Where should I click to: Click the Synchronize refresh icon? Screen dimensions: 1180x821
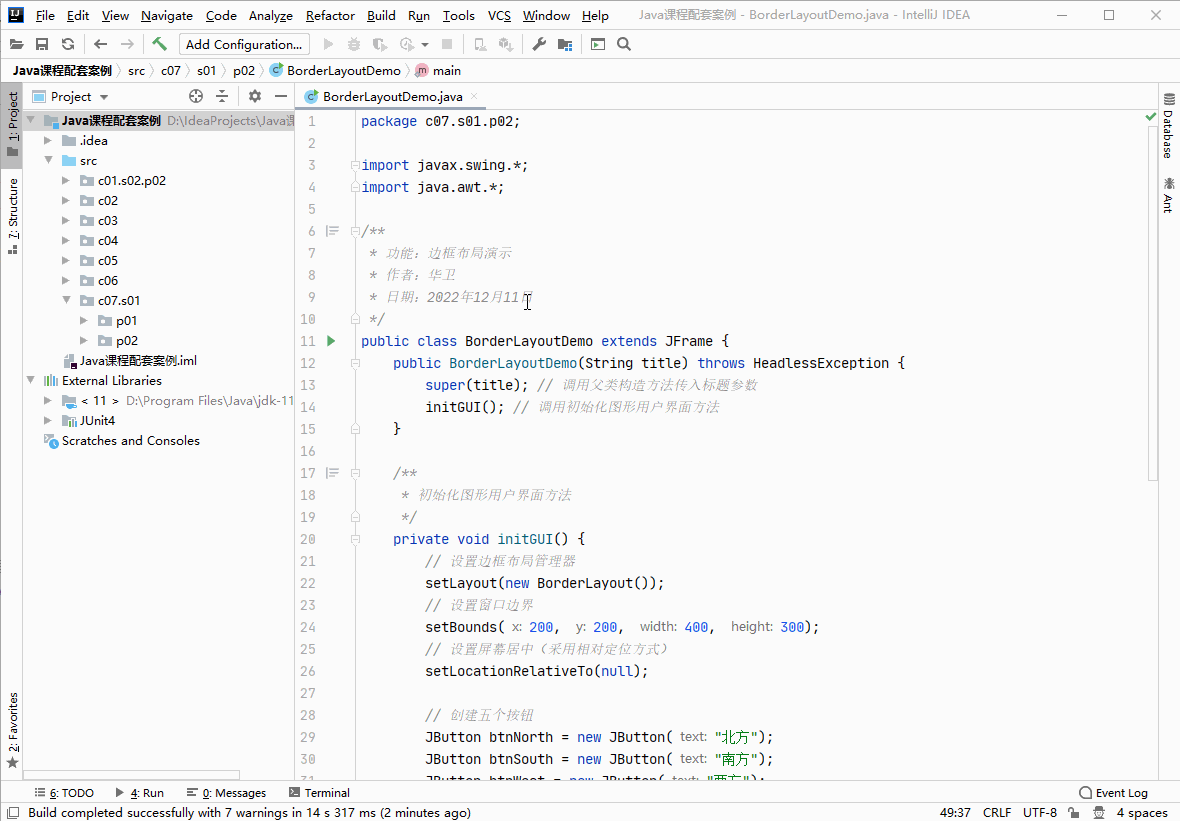pos(68,44)
